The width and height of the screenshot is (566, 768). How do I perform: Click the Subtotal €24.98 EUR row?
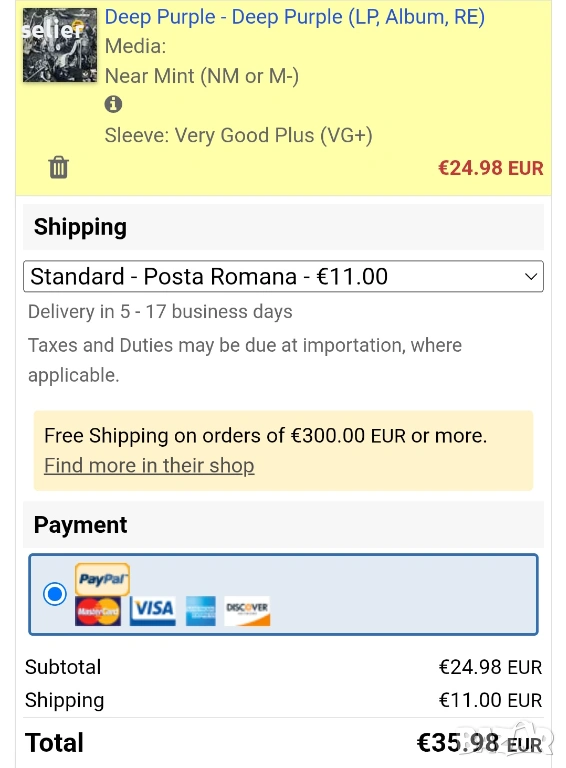tap(283, 667)
